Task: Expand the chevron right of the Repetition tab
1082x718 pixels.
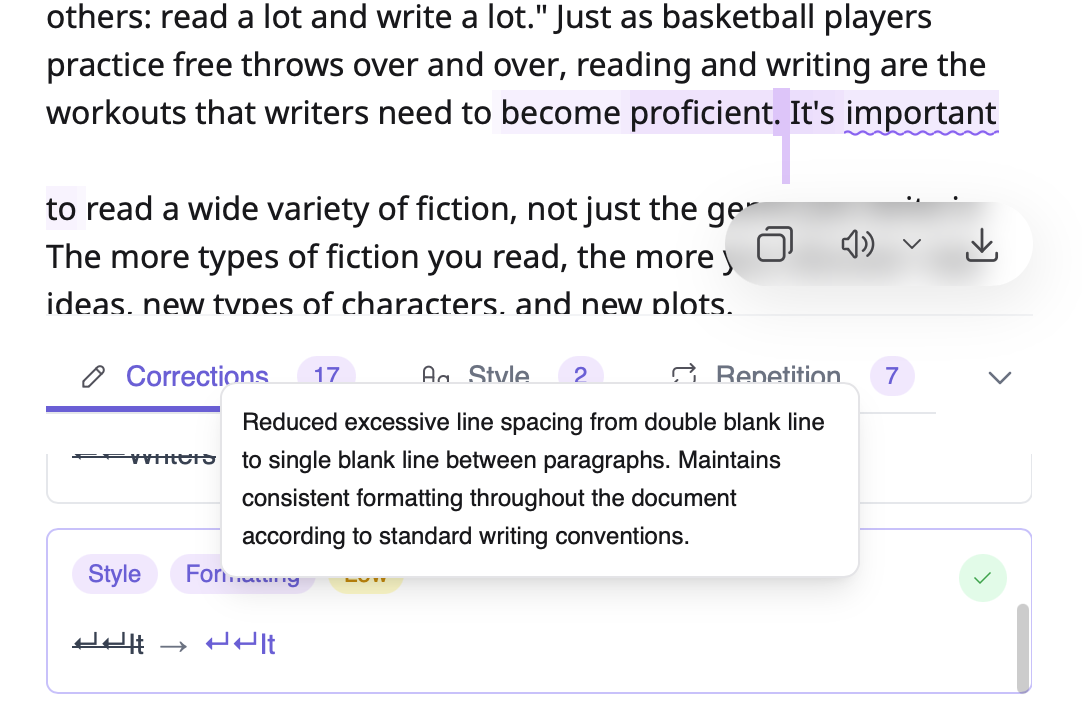Action: [x=999, y=377]
